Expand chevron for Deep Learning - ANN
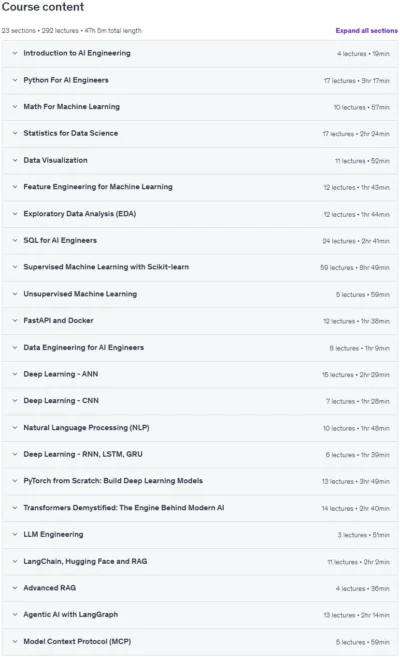 [x=15, y=374]
